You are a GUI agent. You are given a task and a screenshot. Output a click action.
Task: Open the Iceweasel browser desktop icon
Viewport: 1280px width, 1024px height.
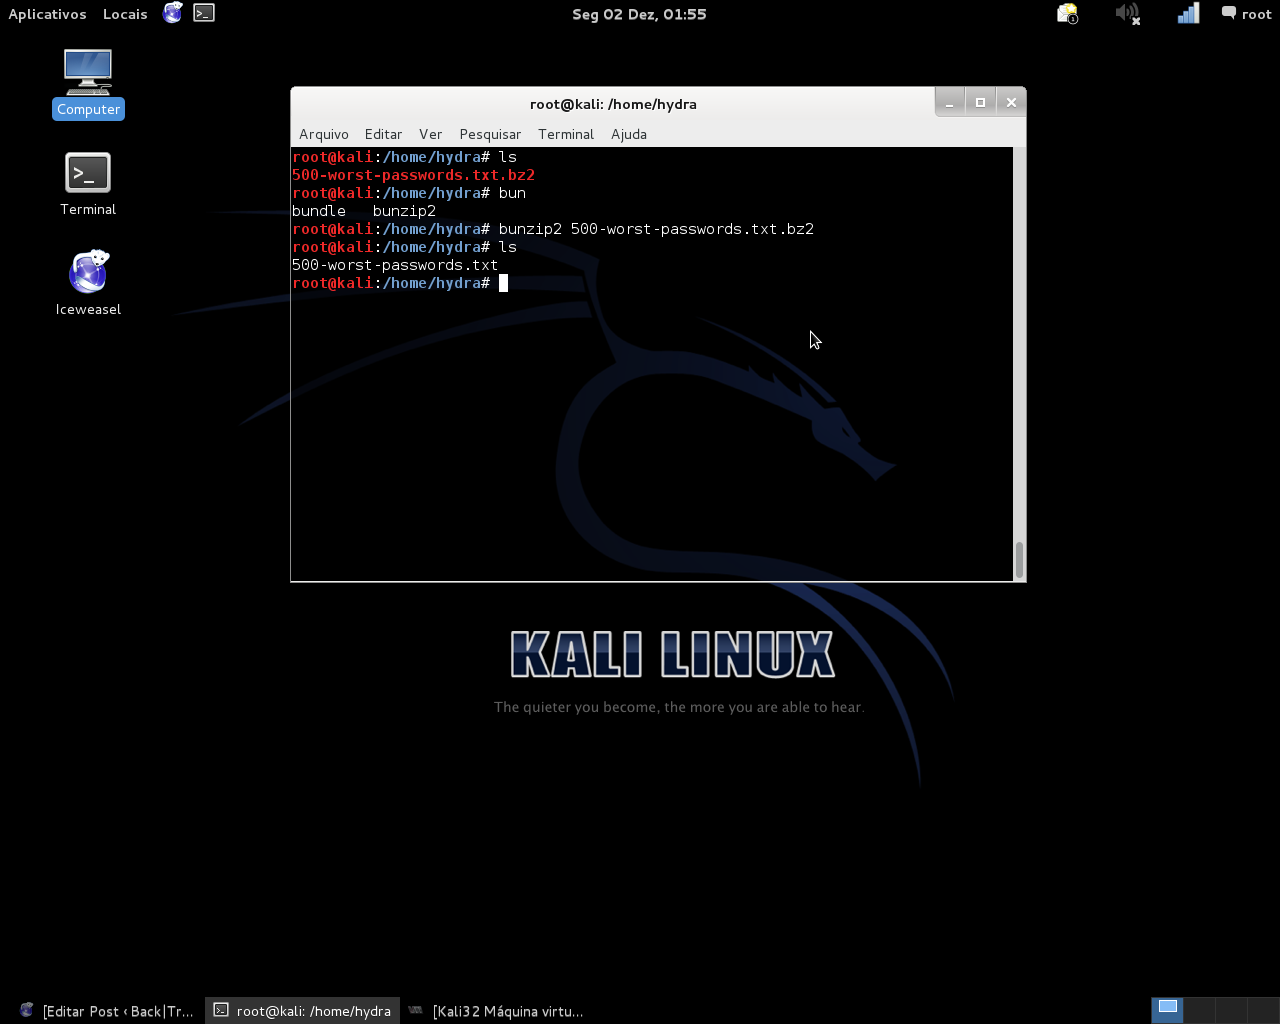(88, 283)
